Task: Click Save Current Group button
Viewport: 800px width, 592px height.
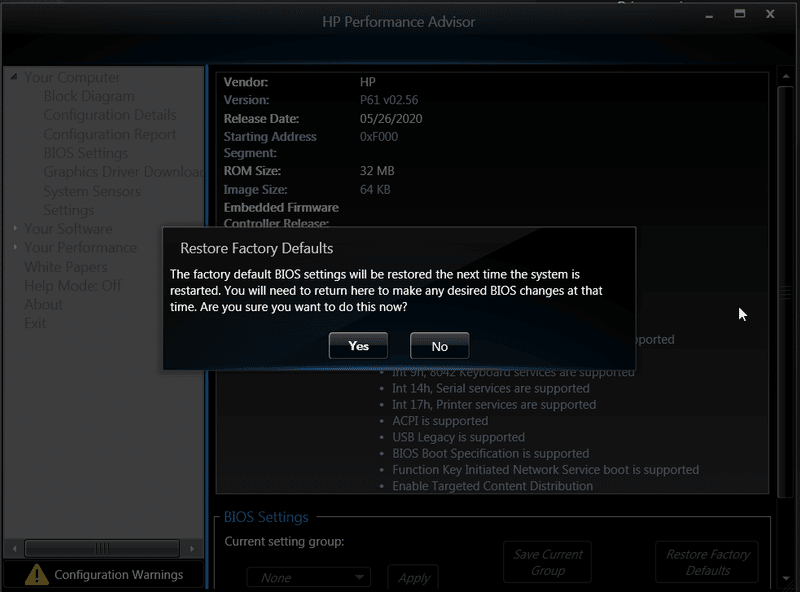Action: (547, 562)
